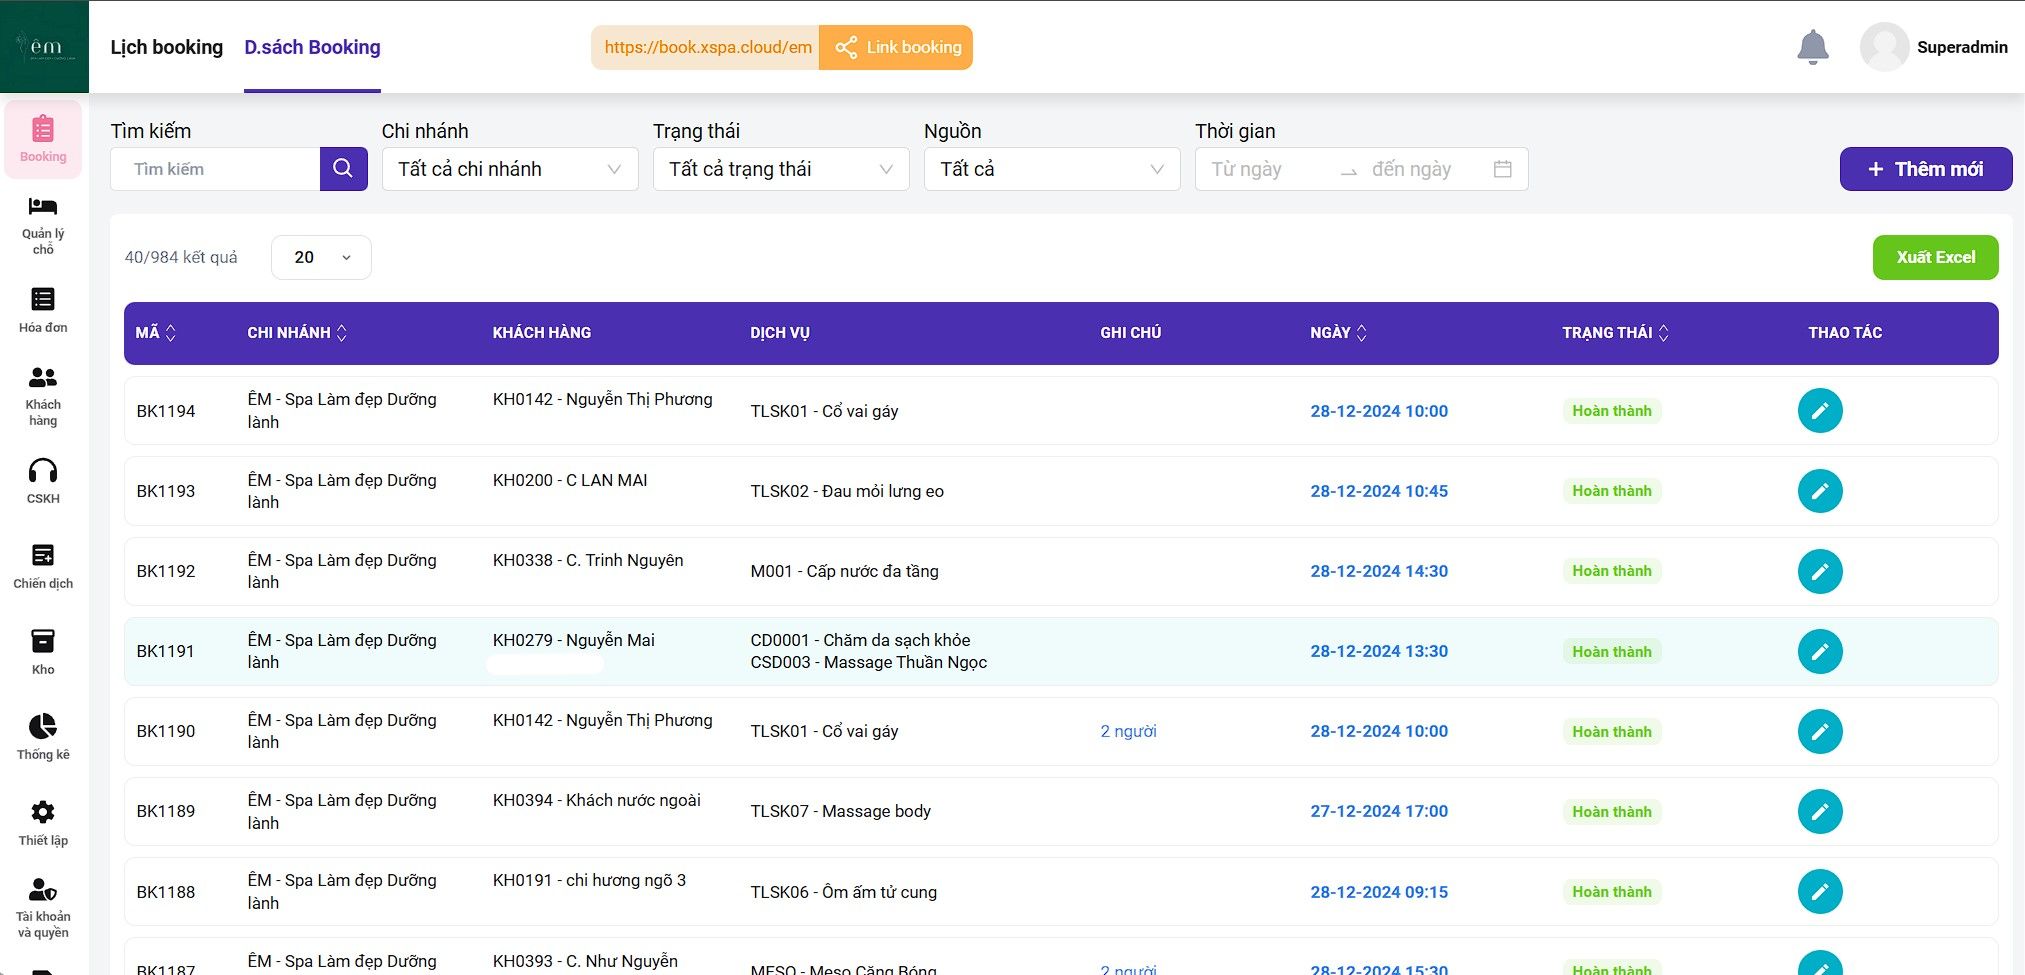Click booking code BK1192
Viewport: 2025px width, 975px height.
coord(166,571)
